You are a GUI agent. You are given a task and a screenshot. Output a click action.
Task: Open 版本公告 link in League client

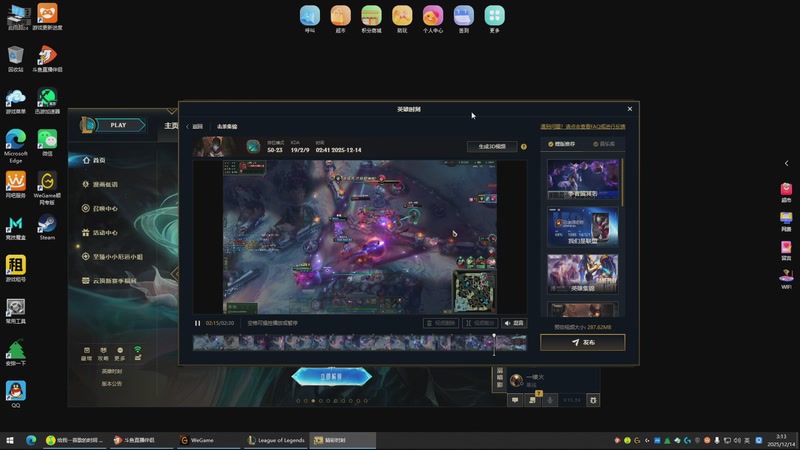pyautogui.click(x=112, y=384)
